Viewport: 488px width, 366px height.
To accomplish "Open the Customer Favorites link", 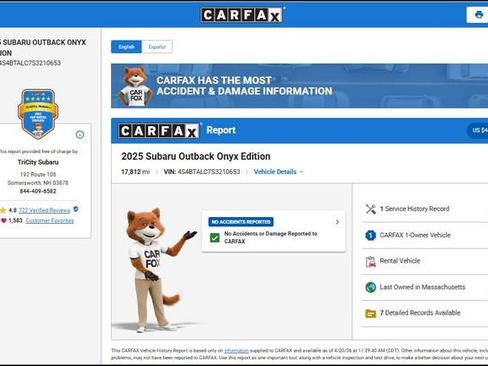I will point(50,221).
